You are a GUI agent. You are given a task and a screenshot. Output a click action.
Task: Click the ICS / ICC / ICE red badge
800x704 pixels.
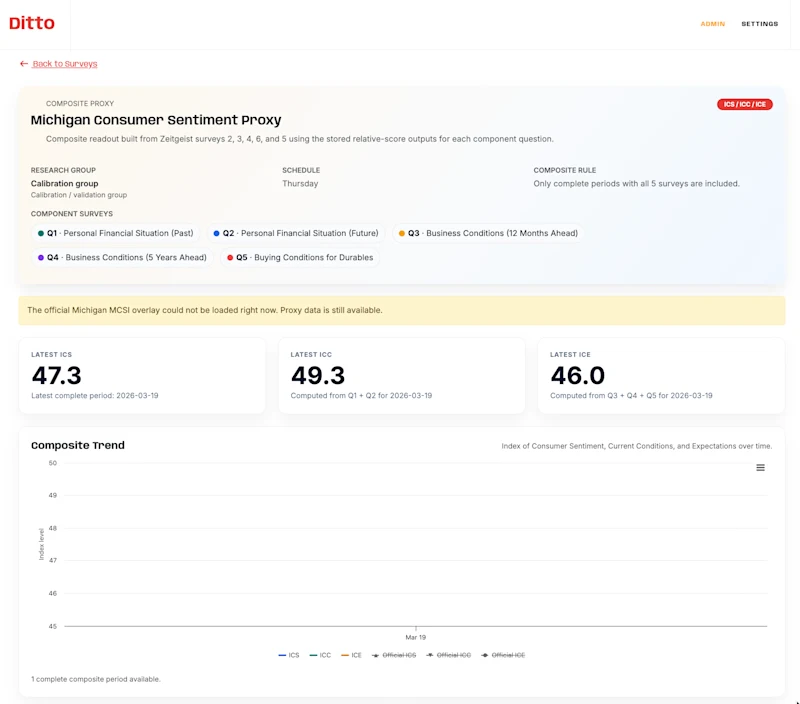(744, 104)
